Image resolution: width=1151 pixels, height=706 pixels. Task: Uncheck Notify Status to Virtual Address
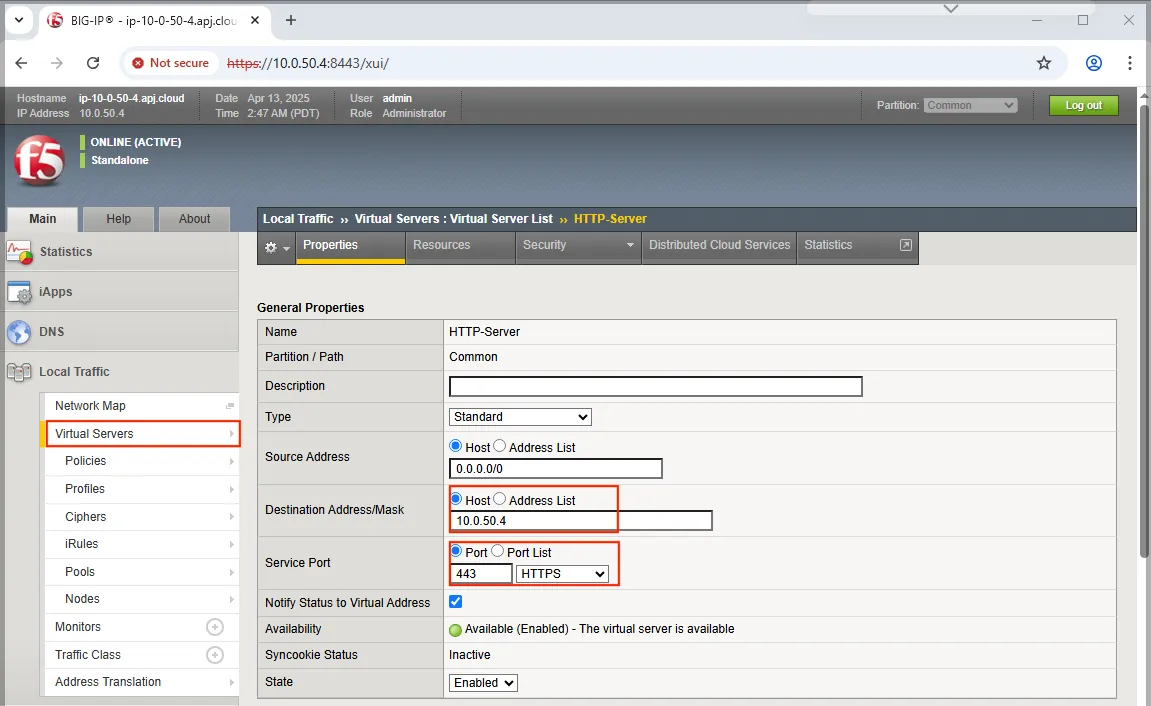point(456,602)
